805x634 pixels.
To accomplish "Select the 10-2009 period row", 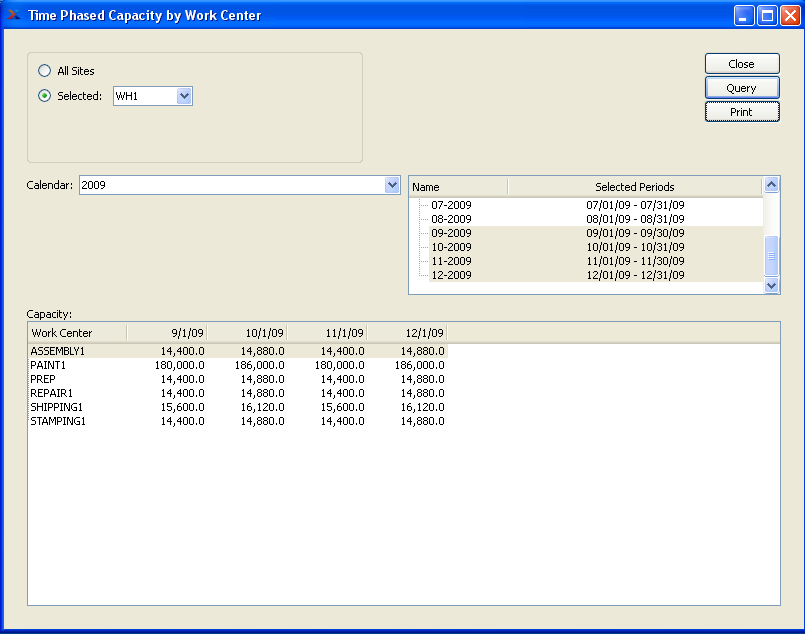I will pyautogui.click(x=451, y=247).
